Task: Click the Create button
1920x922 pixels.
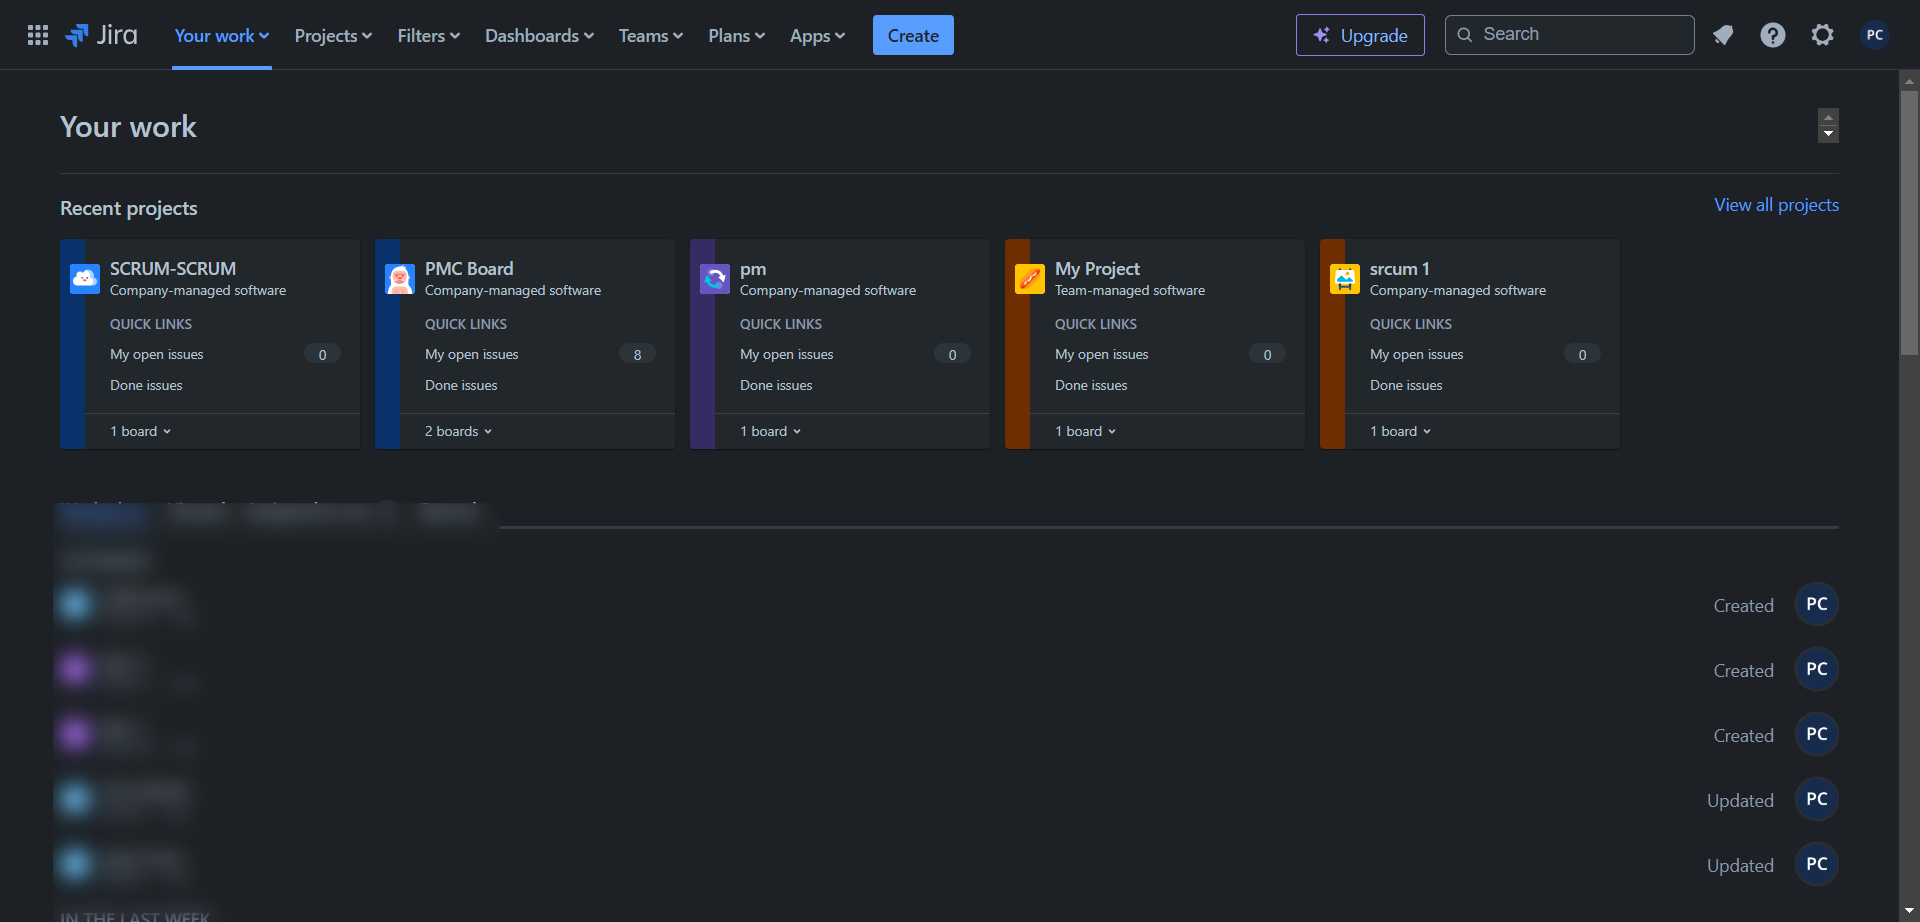Action: [x=913, y=35]
